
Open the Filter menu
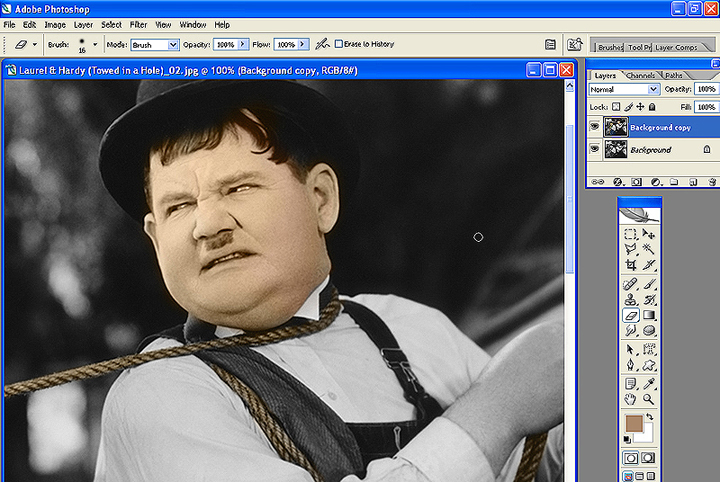click(x=138, y=24)
